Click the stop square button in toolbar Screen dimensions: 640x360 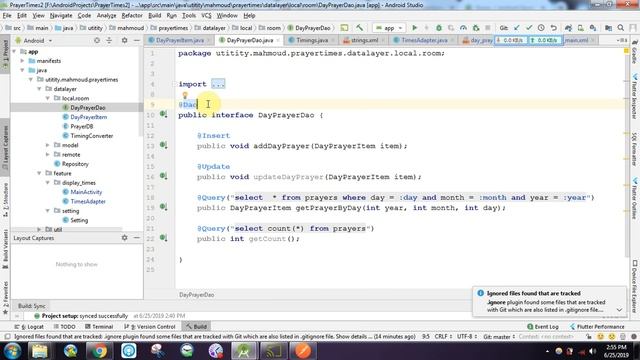tap(488, 28)
